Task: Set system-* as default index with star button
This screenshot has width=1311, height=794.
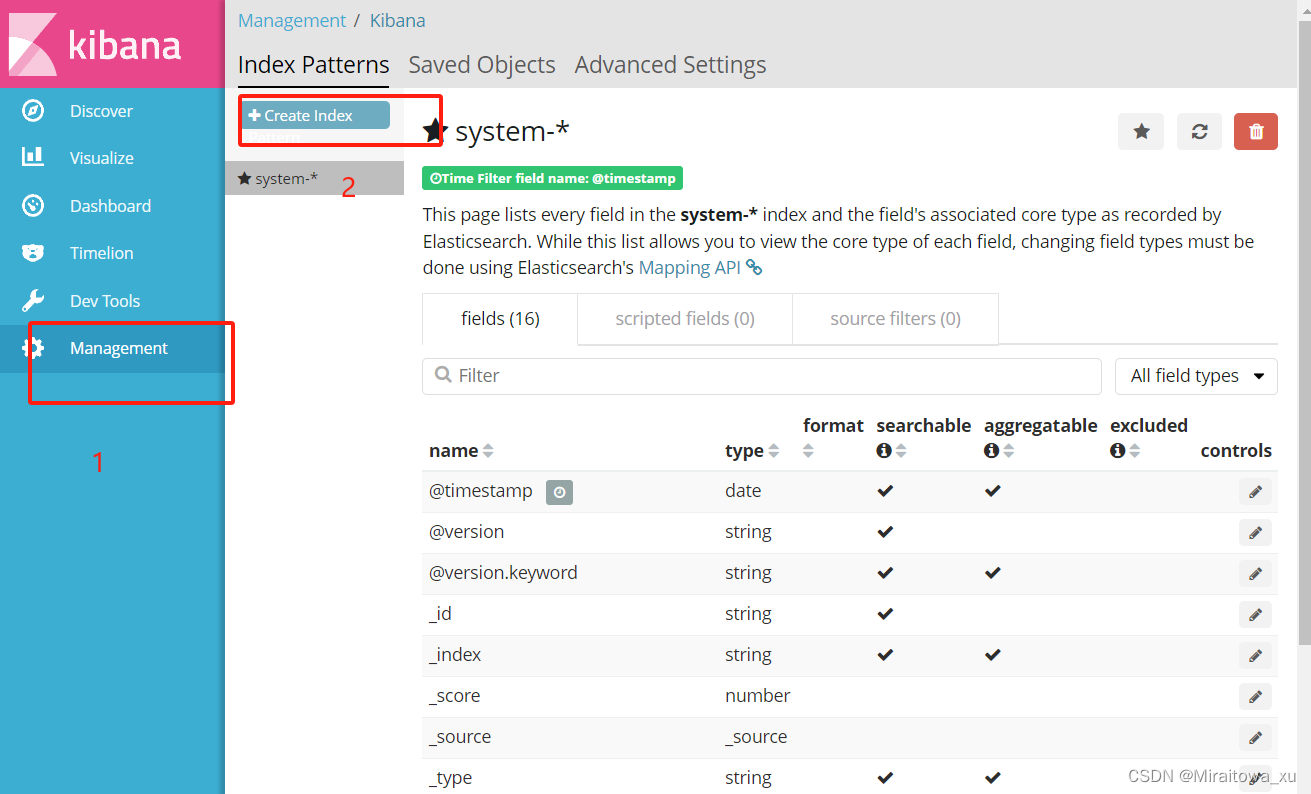Action: point(1141,131)
